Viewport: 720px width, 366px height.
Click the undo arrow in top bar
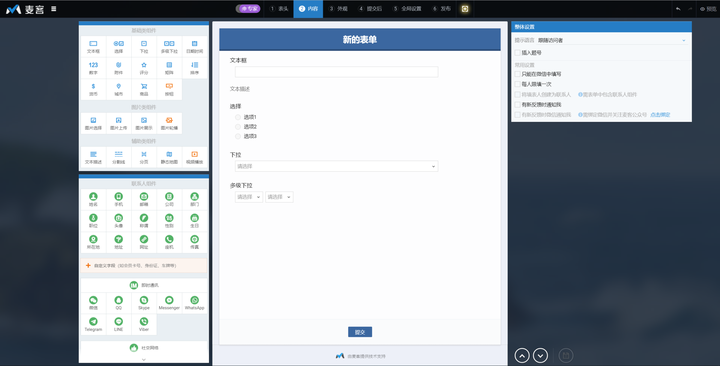[678, 9]
